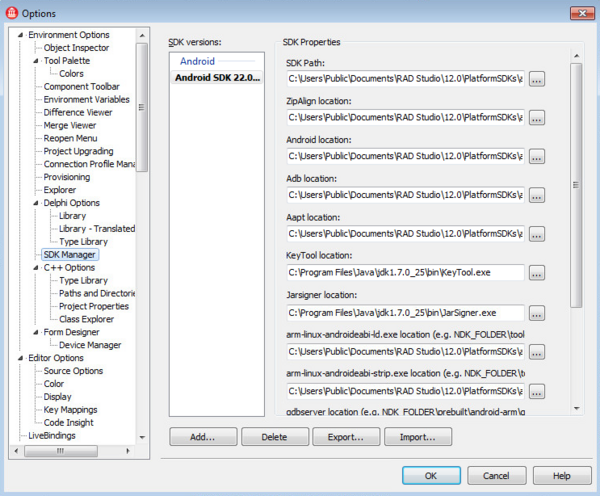The image size is (600, 496).
Task: Open Difference Viewer options
Action: click(x=78, y=113)
